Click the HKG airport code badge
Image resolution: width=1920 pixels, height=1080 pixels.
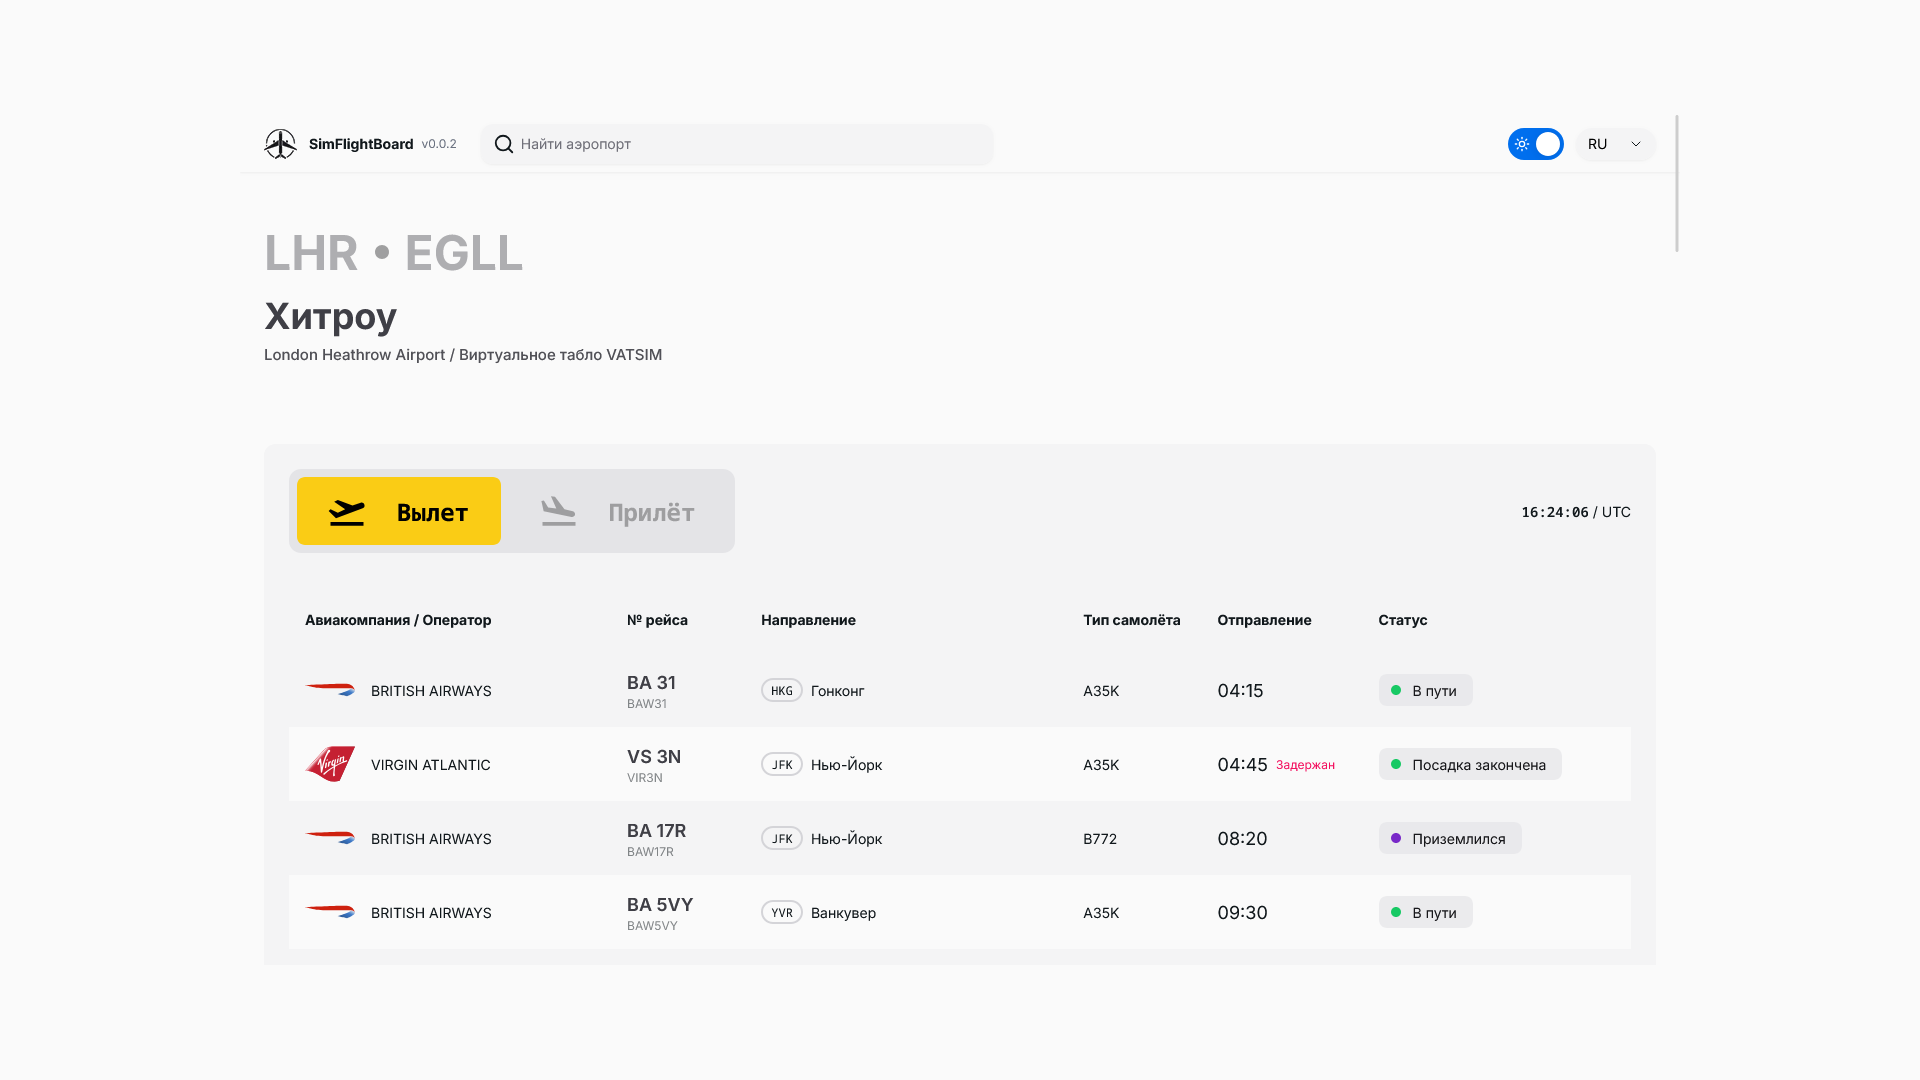(x=781, y=690)
